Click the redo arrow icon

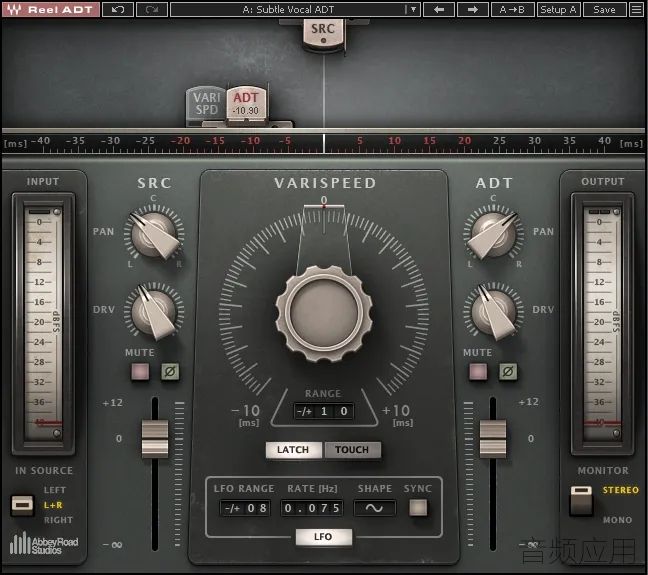tap(152, 10)
